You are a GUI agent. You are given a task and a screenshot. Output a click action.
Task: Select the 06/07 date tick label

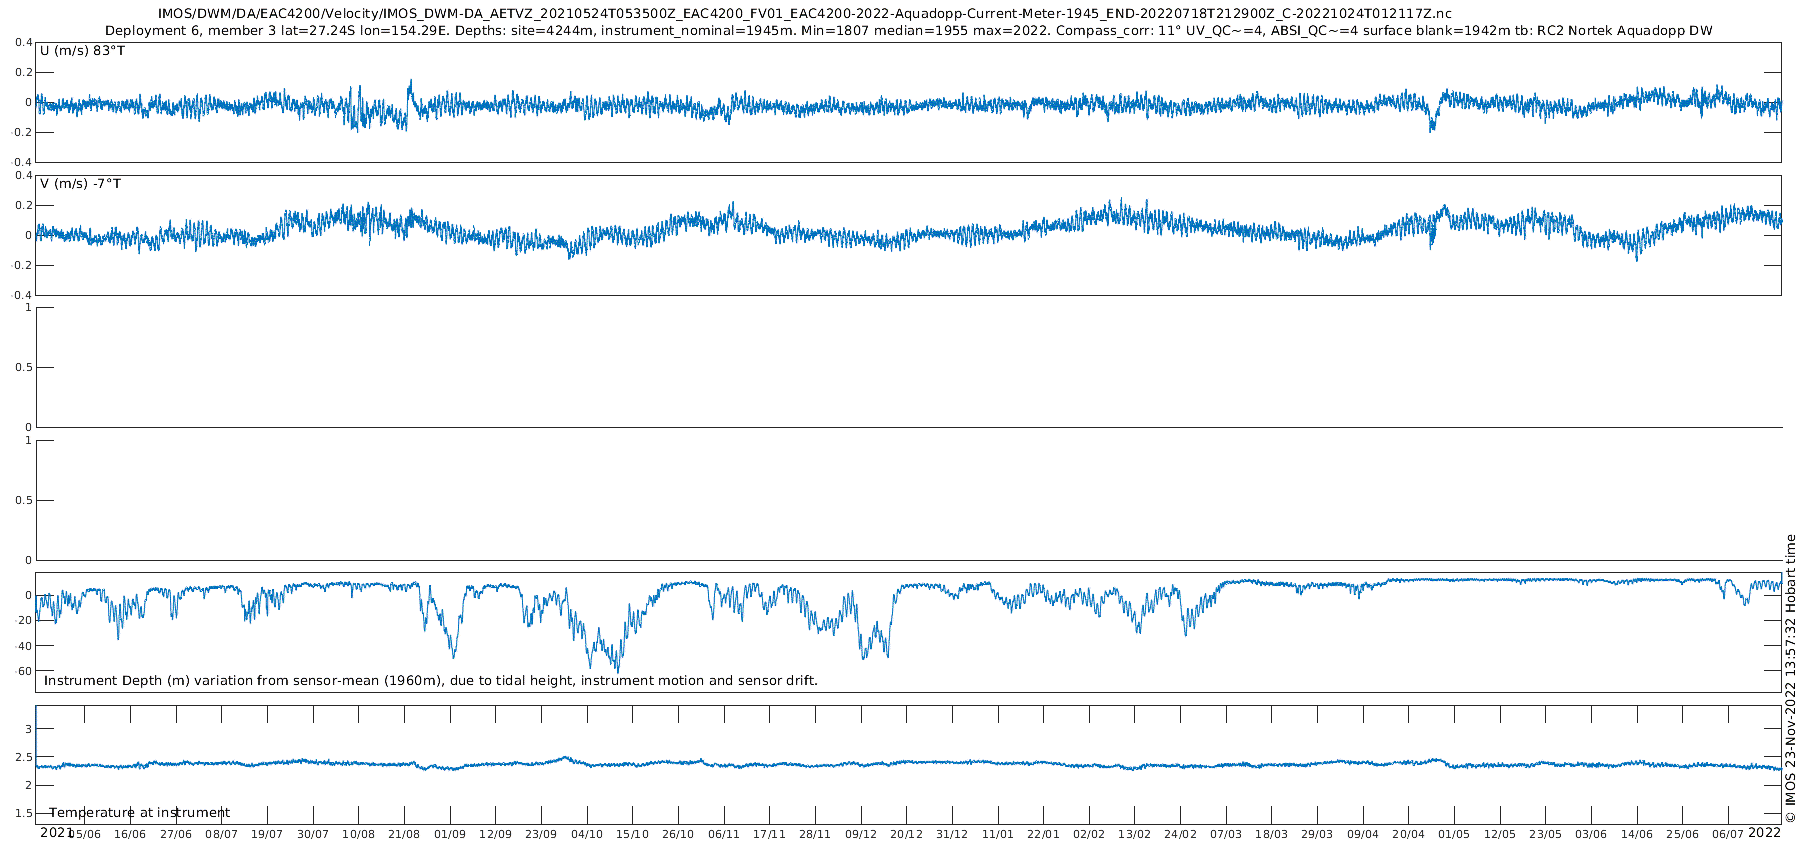click(1728, 834)
